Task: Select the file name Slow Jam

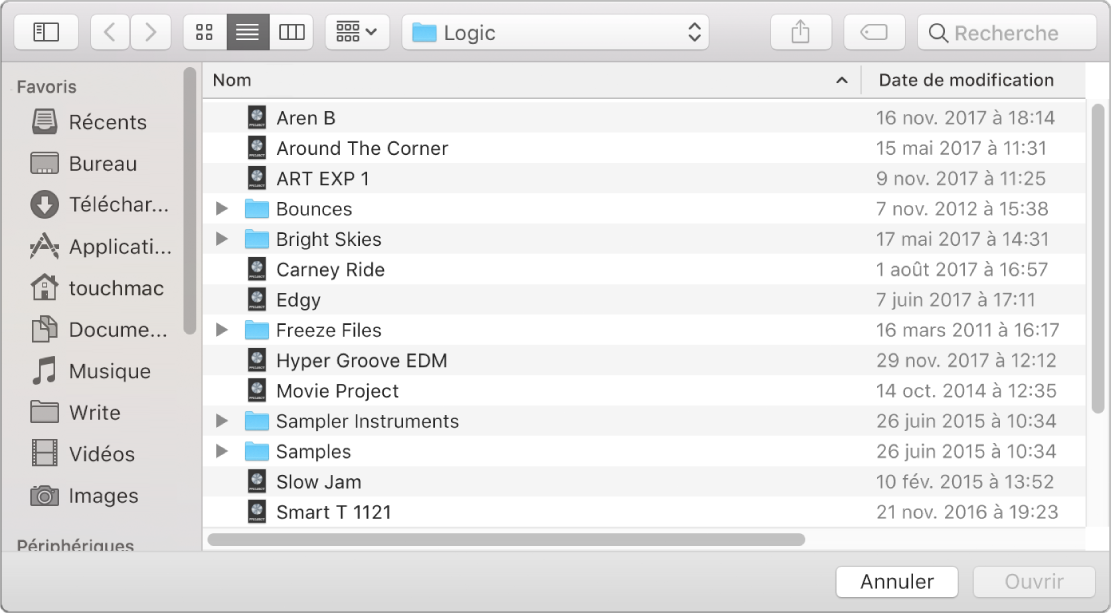Action: click(318, 482)
